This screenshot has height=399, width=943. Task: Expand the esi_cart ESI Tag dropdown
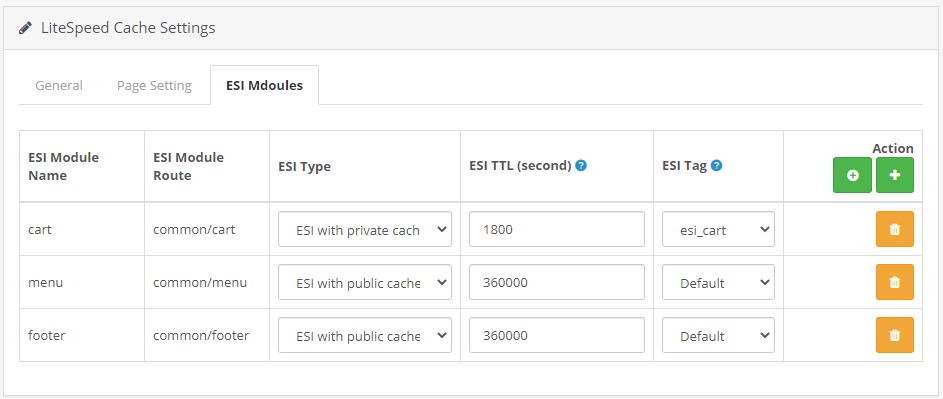tap(719, 229)
